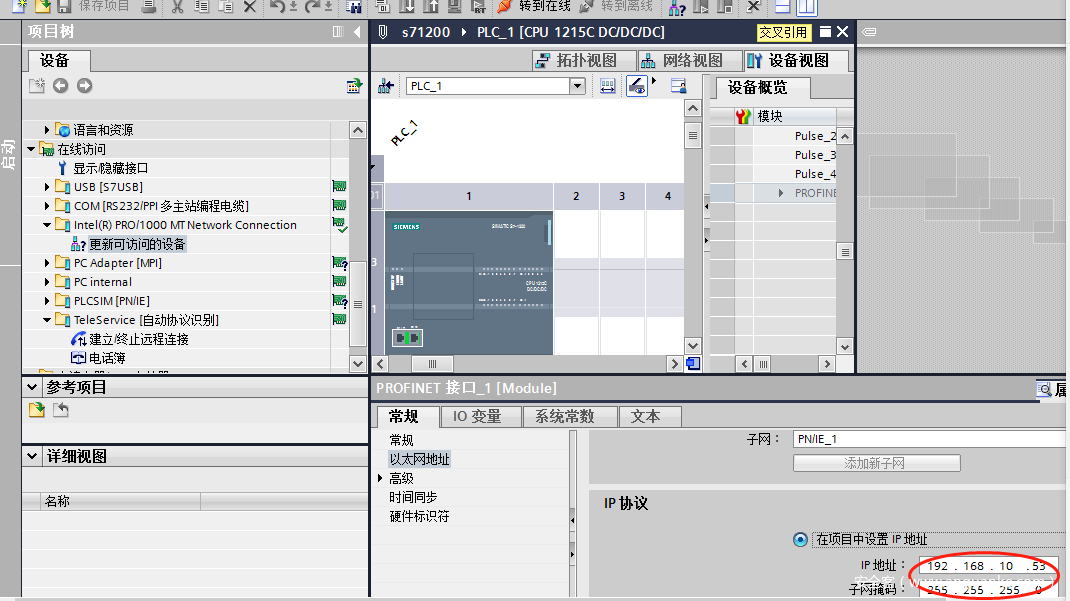Viewport: 1070px width, 601px height.
Task: Open the IO 变量 tab in properties
Action: 477,416
